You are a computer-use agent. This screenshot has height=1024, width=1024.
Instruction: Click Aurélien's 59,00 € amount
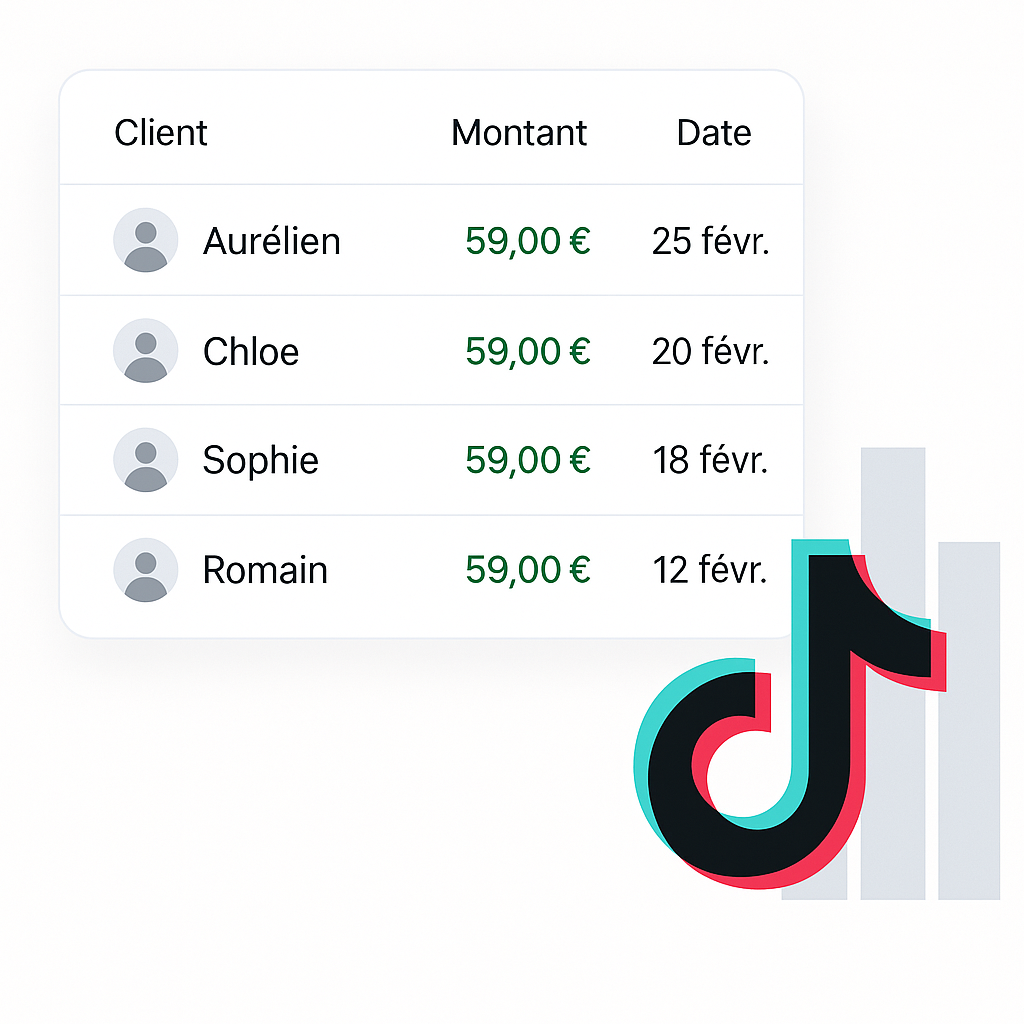pos(528,241)
